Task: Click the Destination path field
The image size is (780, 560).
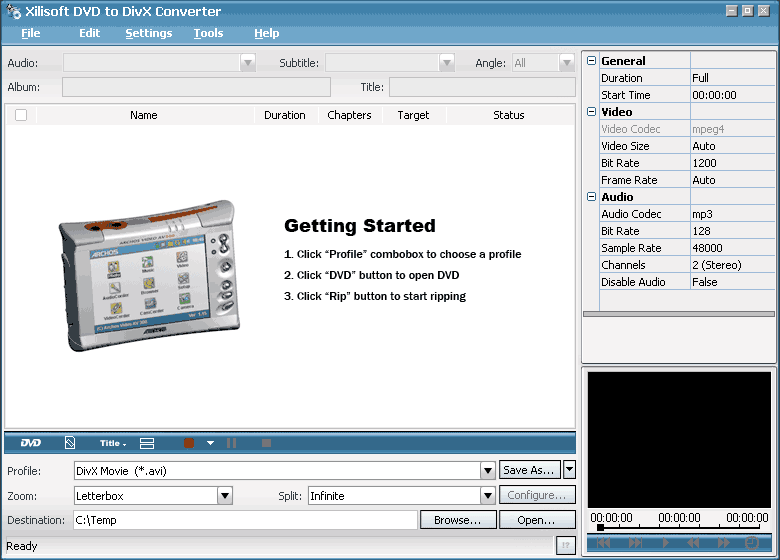Action: [246, 520]
